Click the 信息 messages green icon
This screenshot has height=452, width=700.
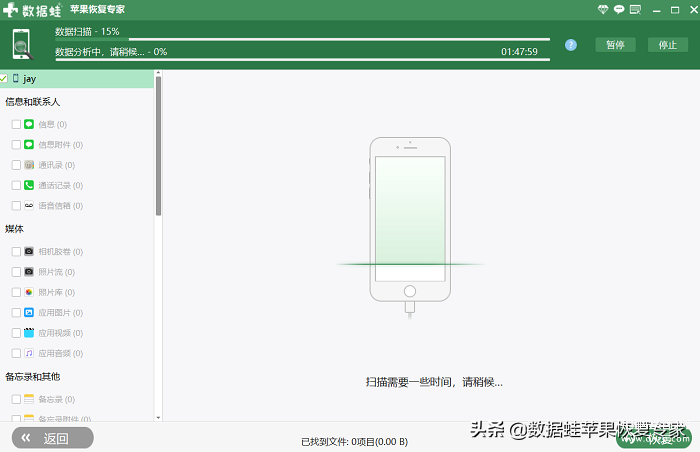pos(29,124)
